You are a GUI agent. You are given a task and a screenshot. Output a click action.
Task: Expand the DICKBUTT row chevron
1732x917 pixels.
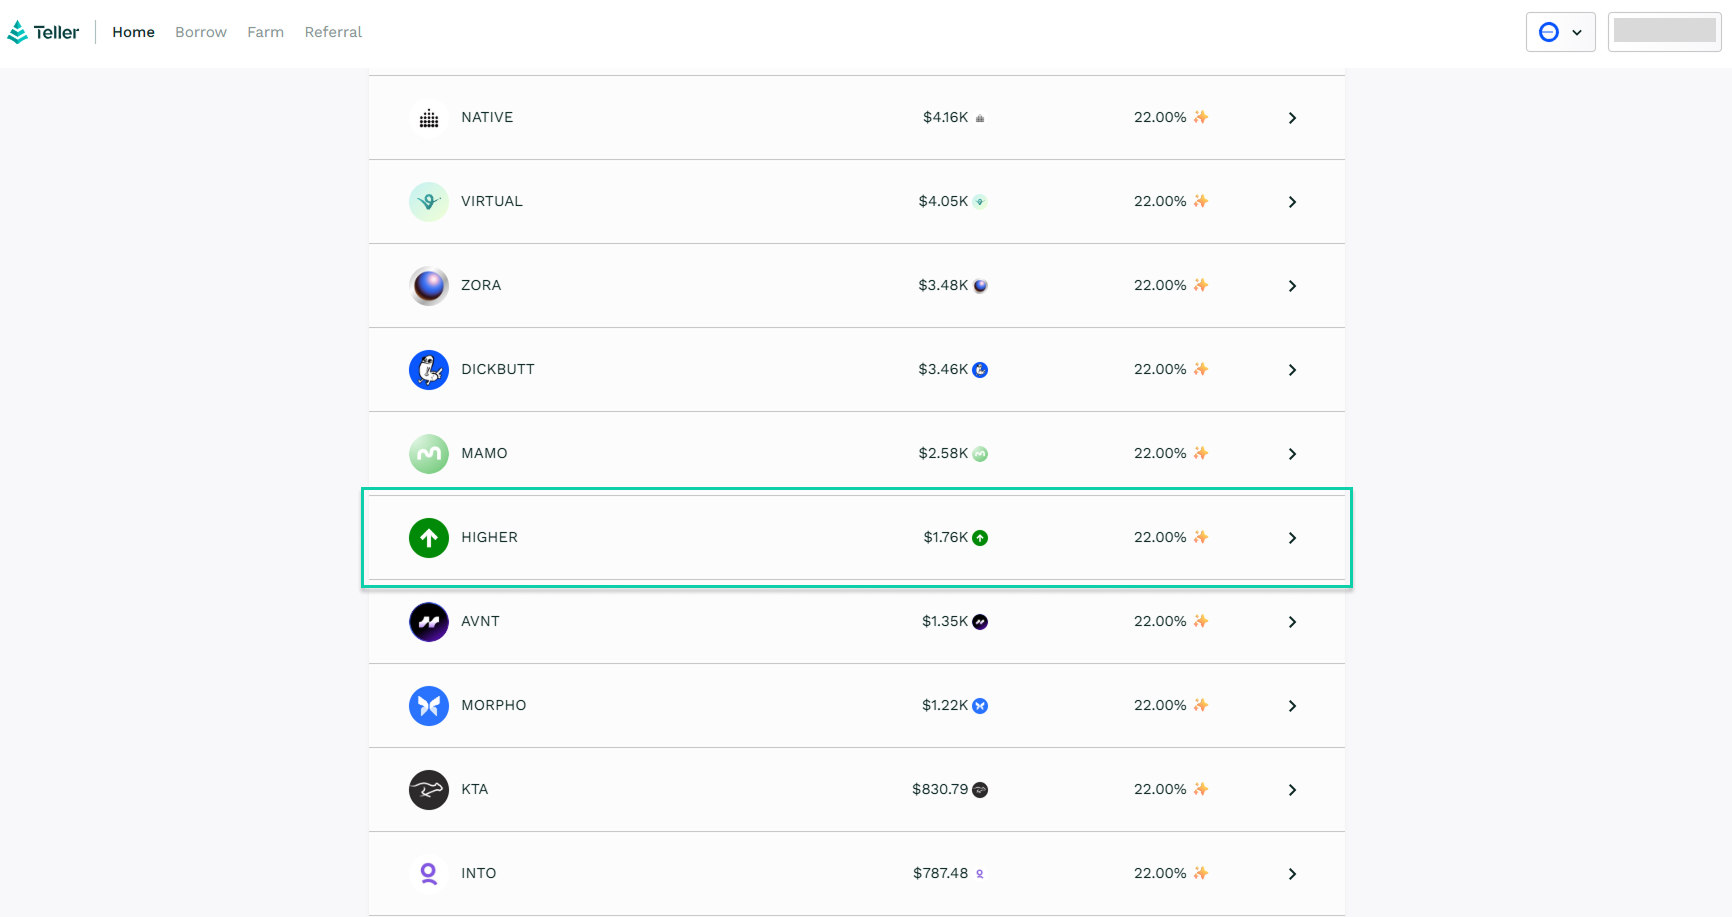tap(1292, 370)
